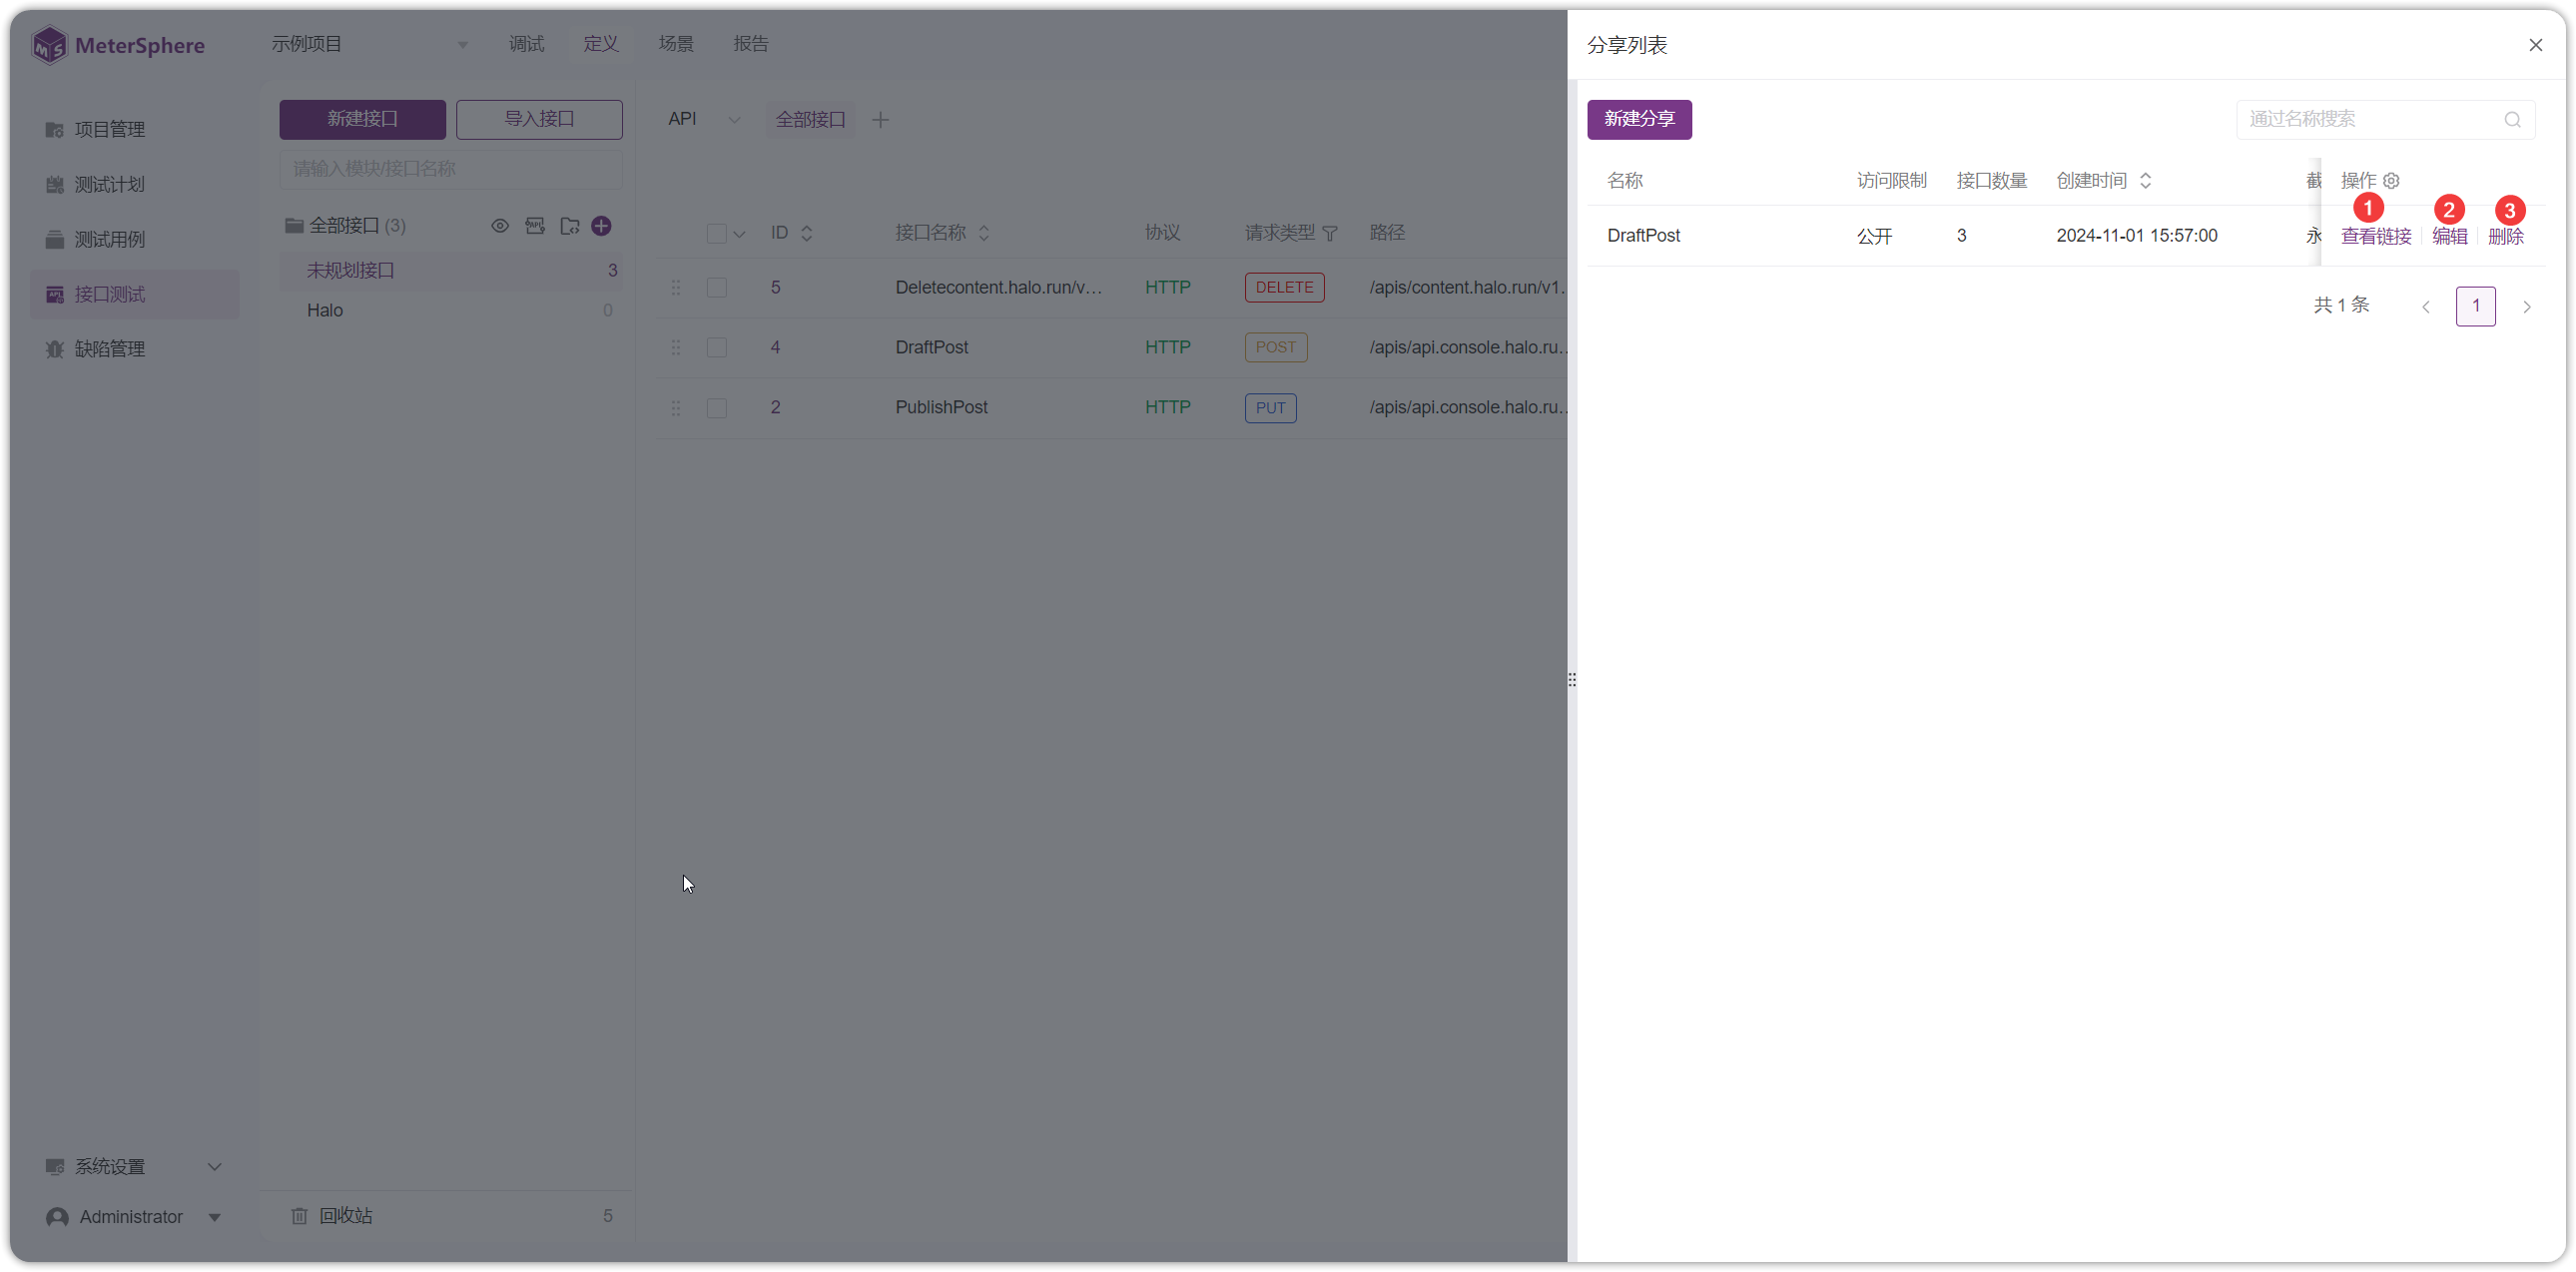Check the select-all checkbox in table header
The width and height of the screenshot is (2576, 1272).
point(716,233)
